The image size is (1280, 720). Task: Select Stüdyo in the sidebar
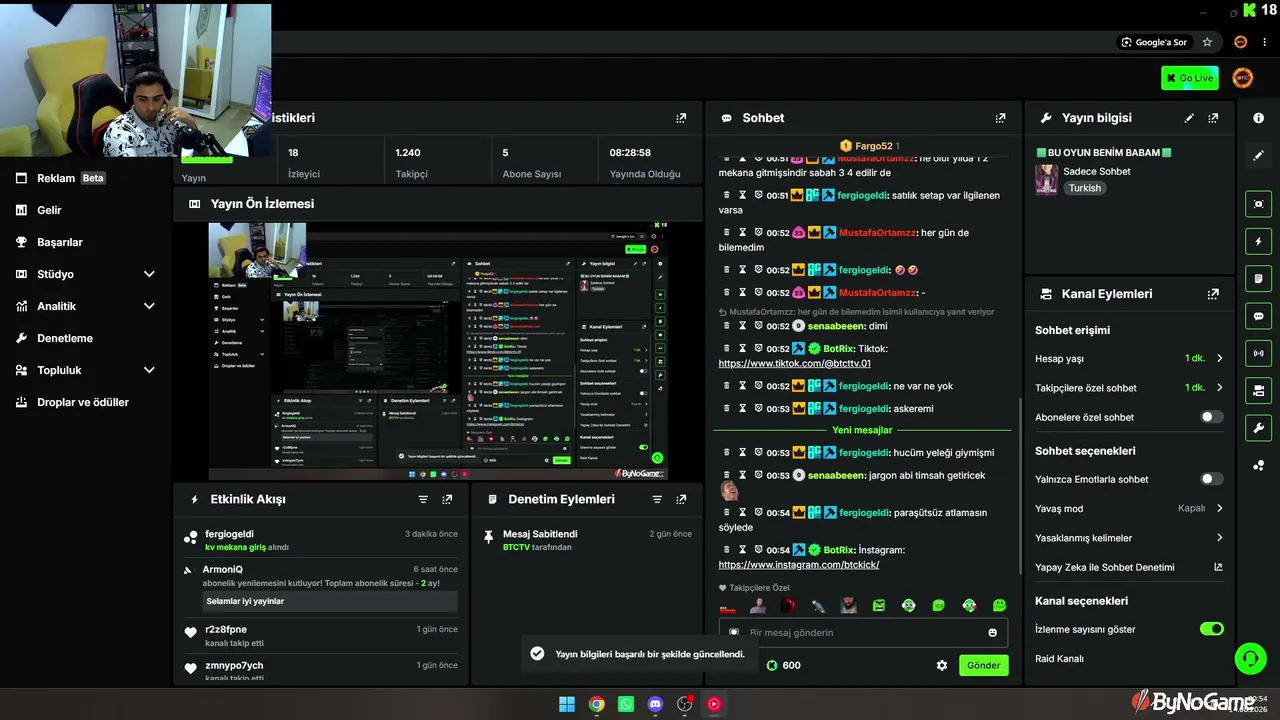click(x=55, y=274)
